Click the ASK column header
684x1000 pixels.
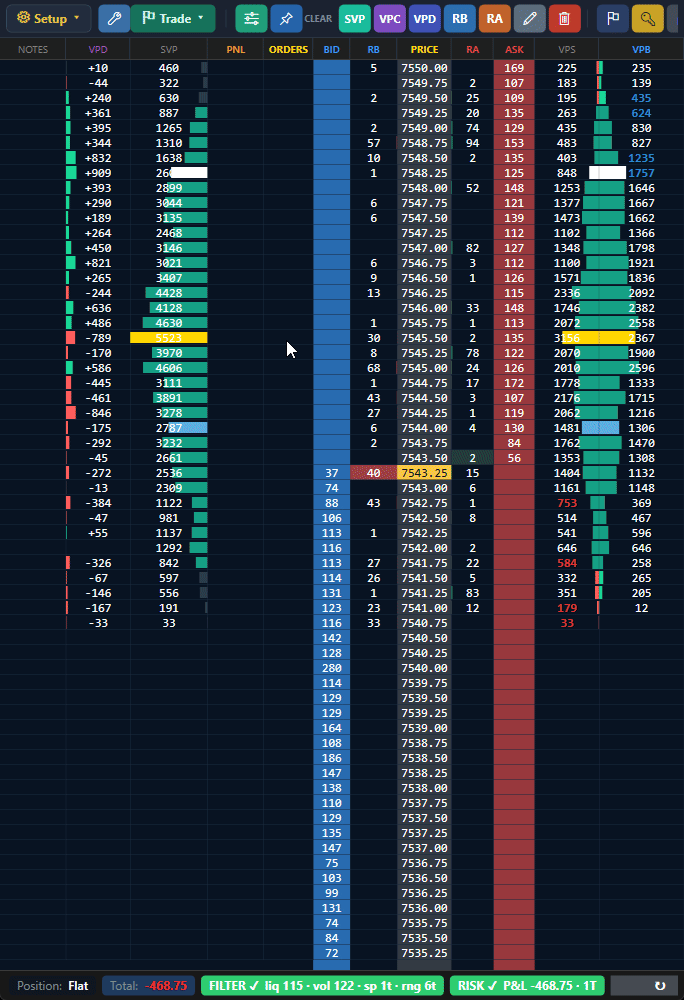pos(514,49)
